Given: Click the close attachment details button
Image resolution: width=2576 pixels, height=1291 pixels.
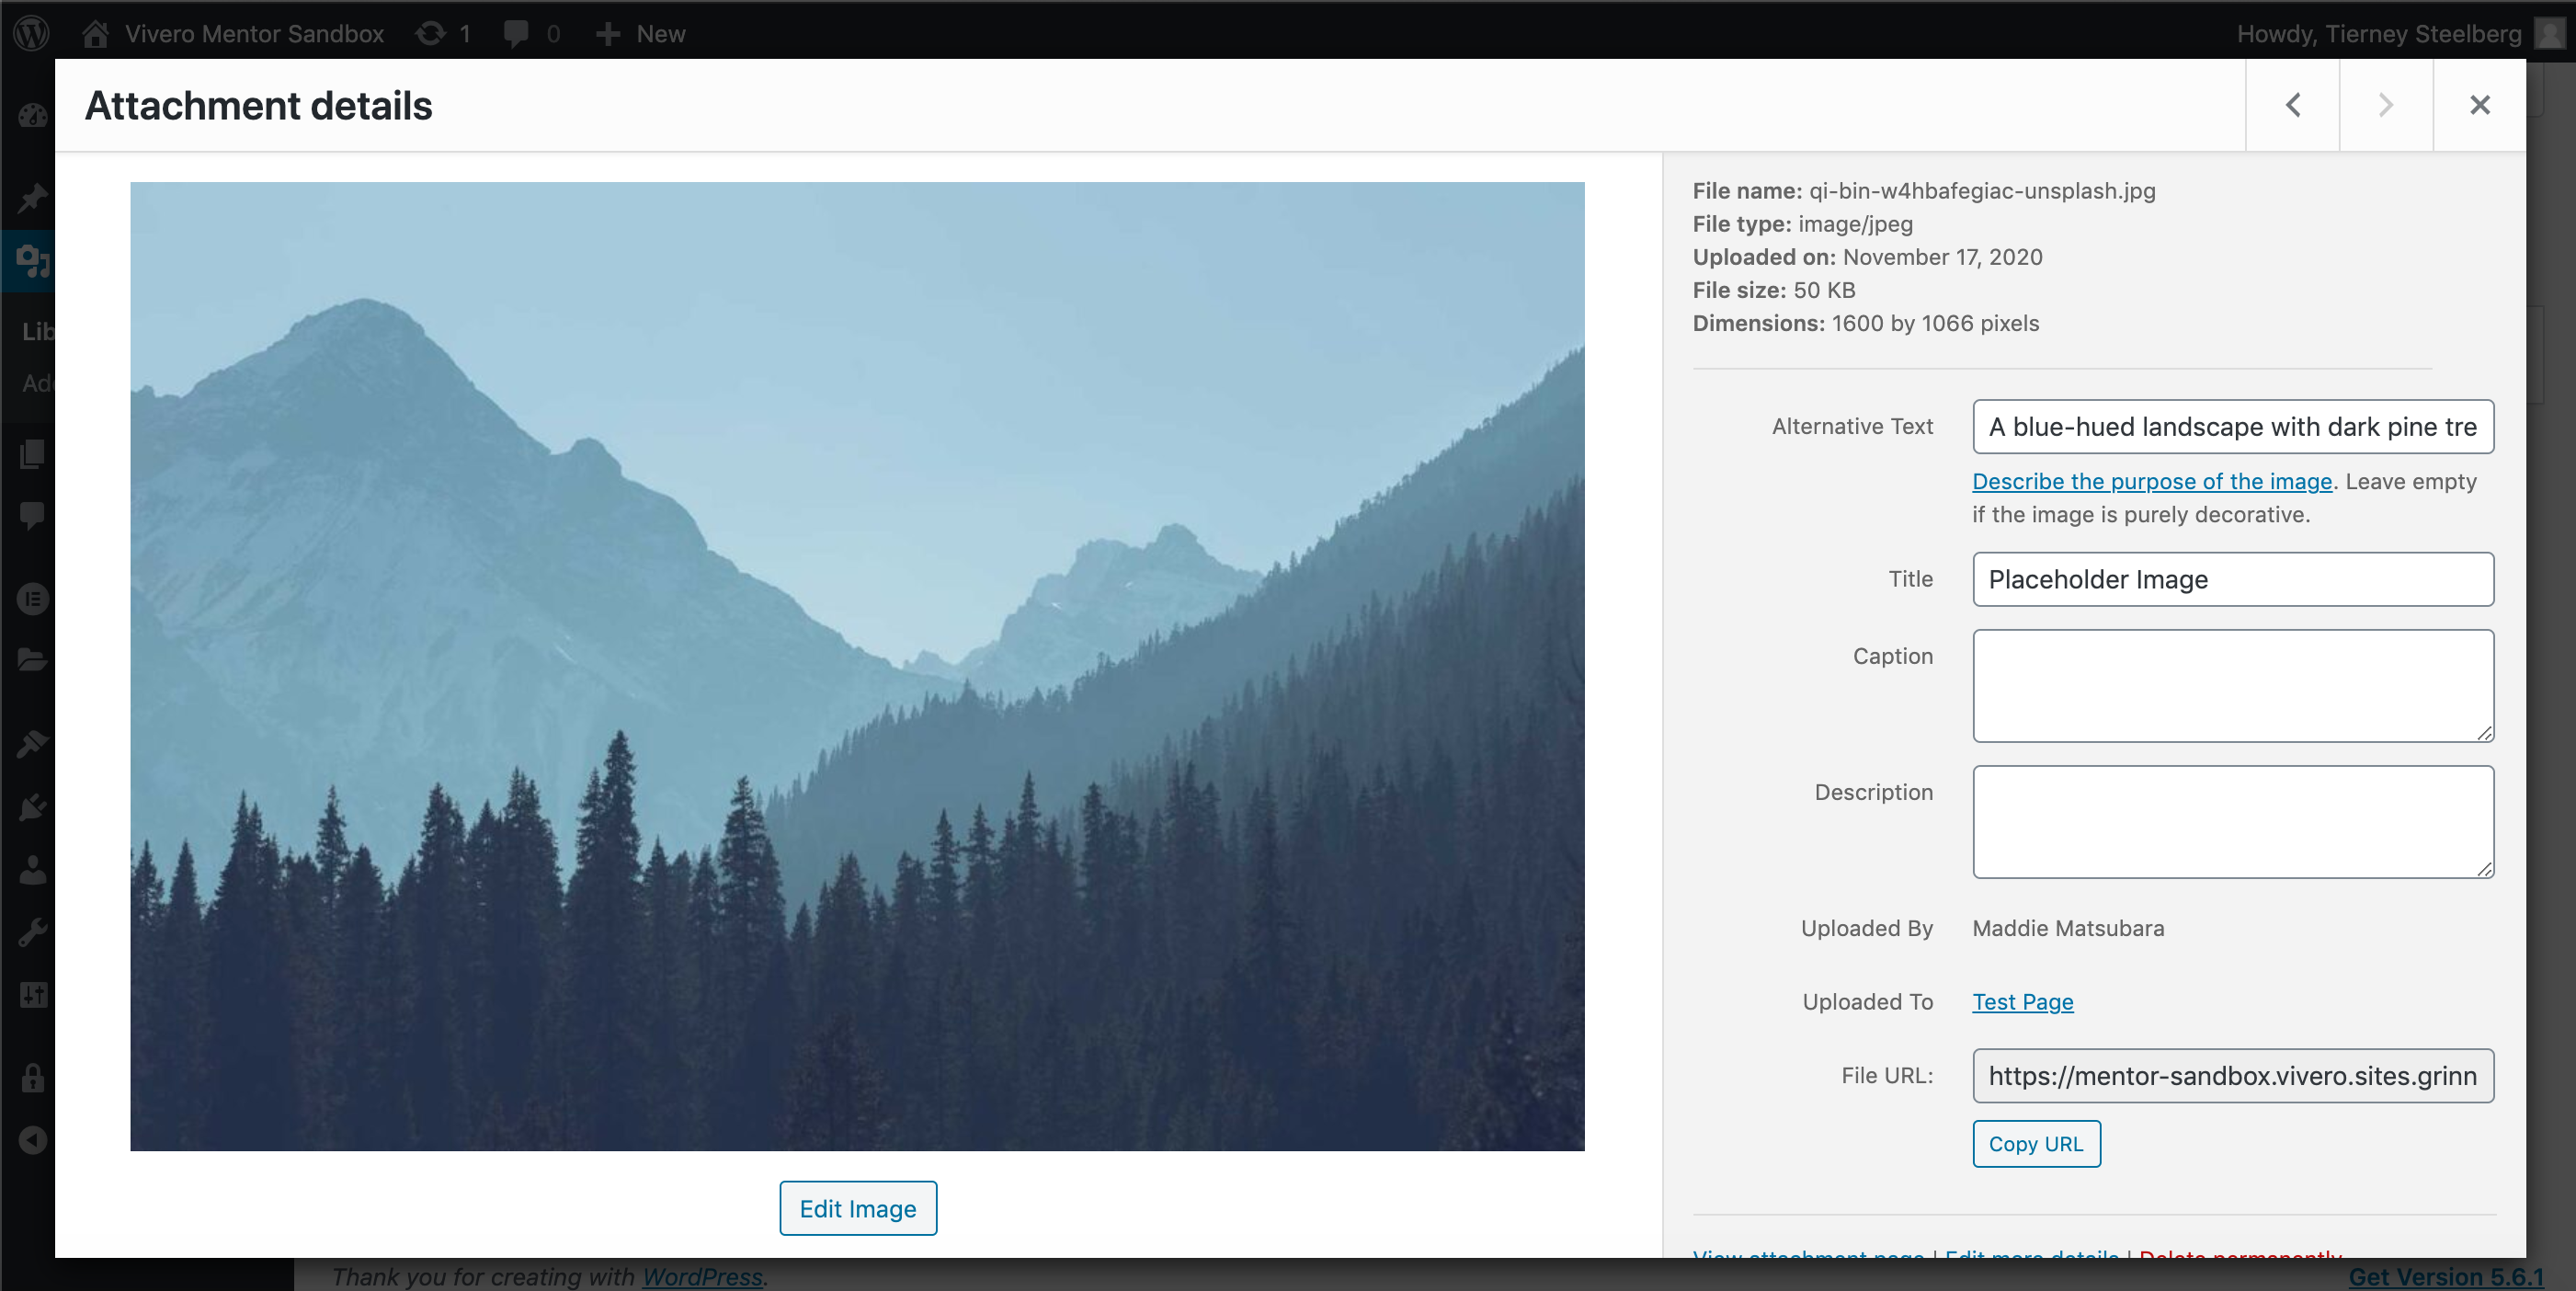Looking at the screenshot, I should 2478,106.
